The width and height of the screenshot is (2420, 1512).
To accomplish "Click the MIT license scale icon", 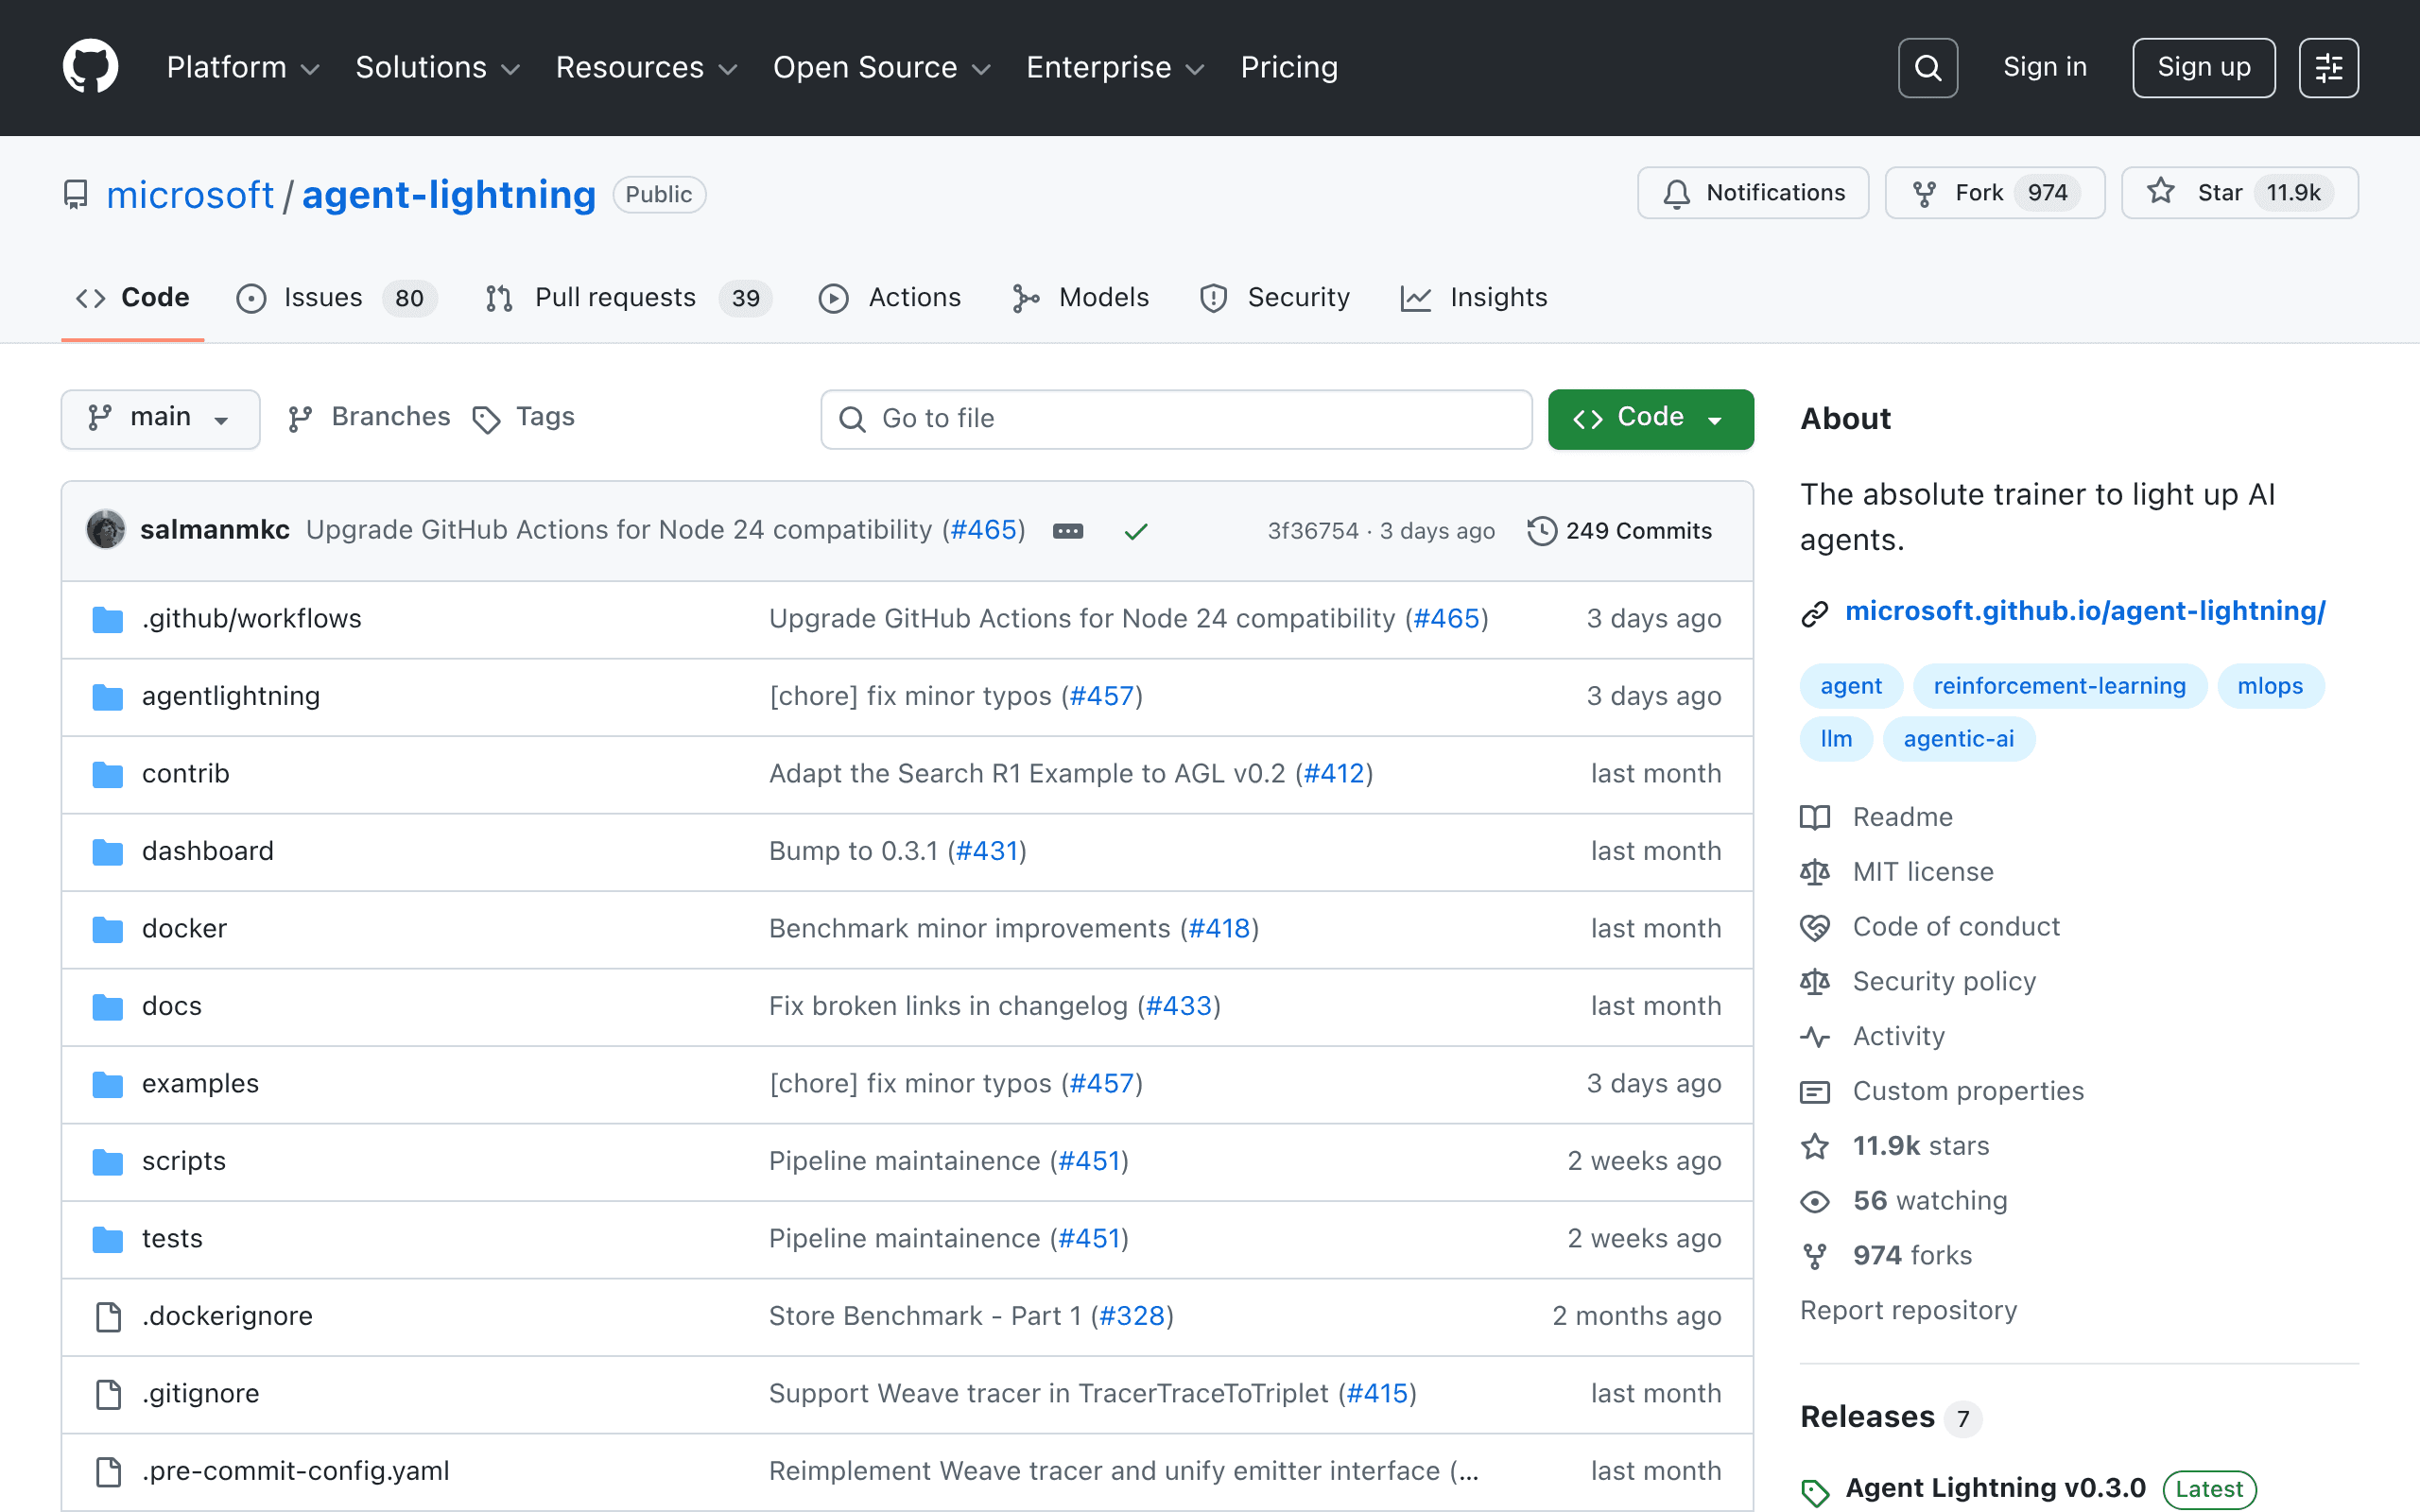I will [1815, 873].
